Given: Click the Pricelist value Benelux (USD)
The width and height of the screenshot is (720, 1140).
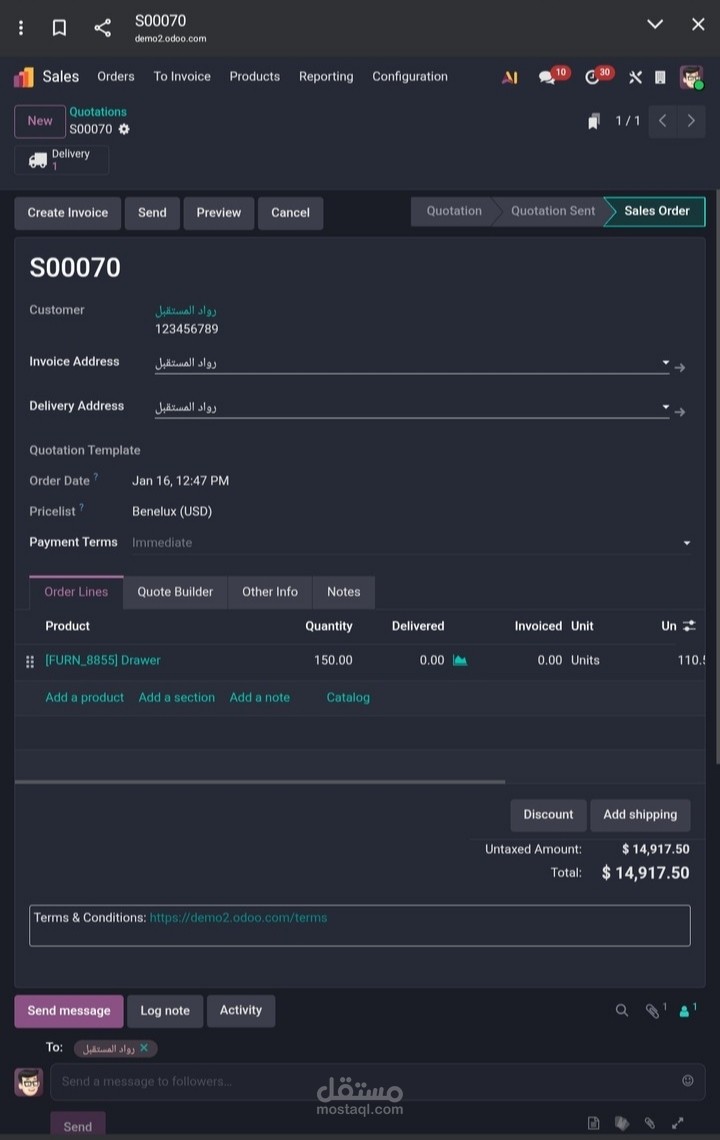Looking at the screenshot, I should pos(172,511).
